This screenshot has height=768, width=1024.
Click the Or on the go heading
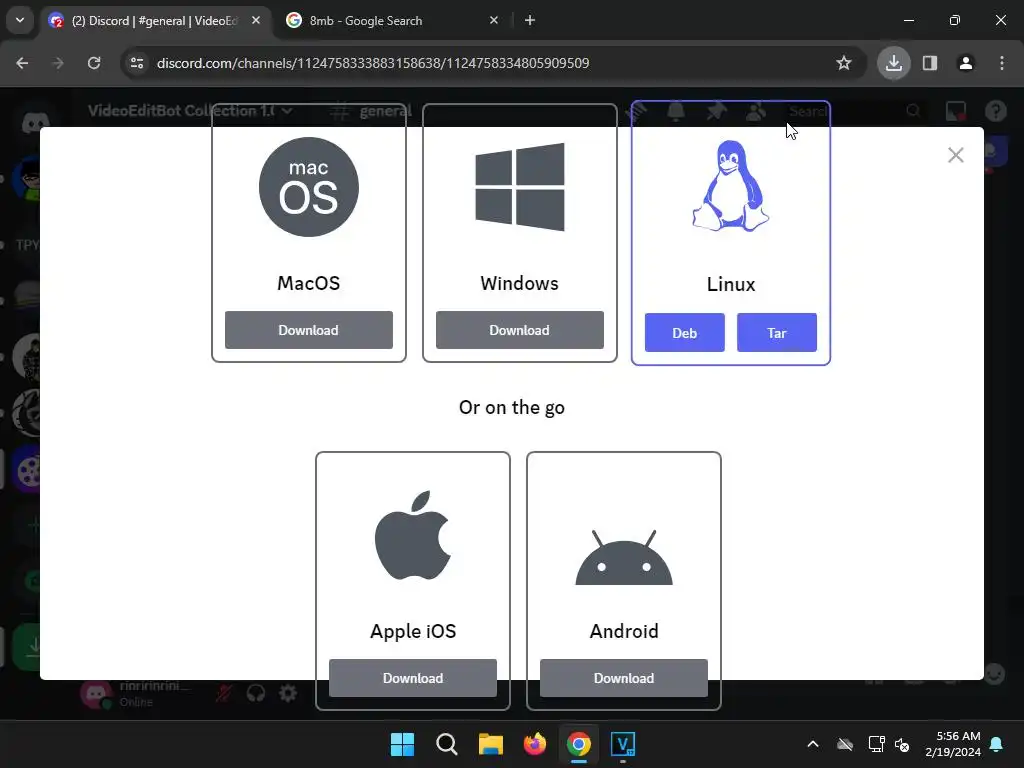point(512,408)
